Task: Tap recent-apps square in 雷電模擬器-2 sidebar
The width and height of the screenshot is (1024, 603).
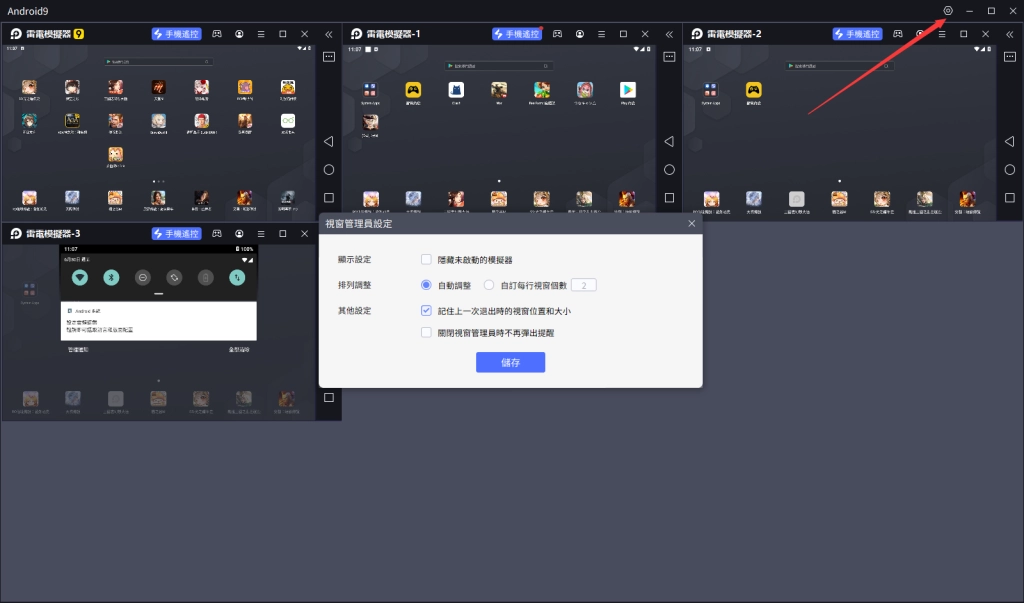Action: pos(1010,198)
